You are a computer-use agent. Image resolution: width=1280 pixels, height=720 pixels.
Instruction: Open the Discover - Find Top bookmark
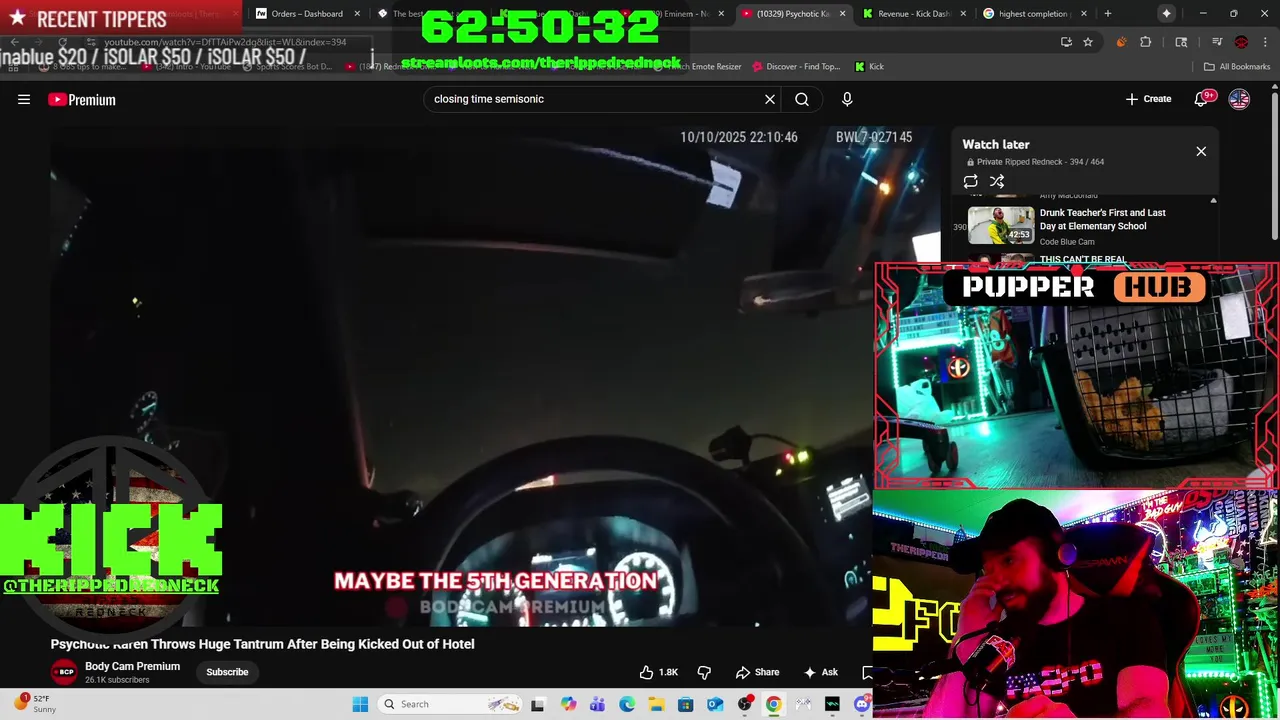[x=796, y=67]
